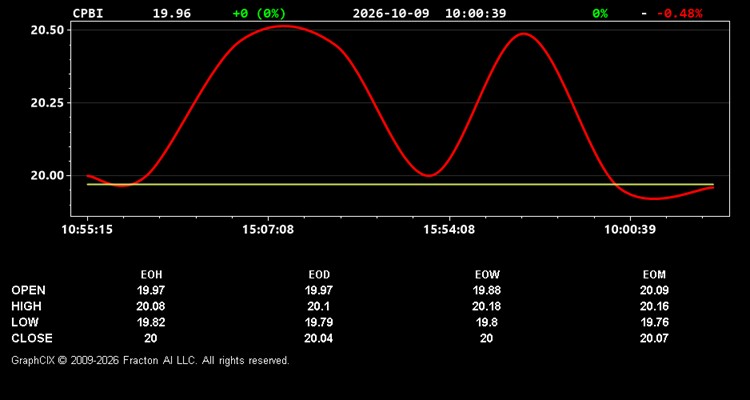The image size is (750, 400).
Task: Select the 15:54:08 x-axis time label
Action: (449, 230)
